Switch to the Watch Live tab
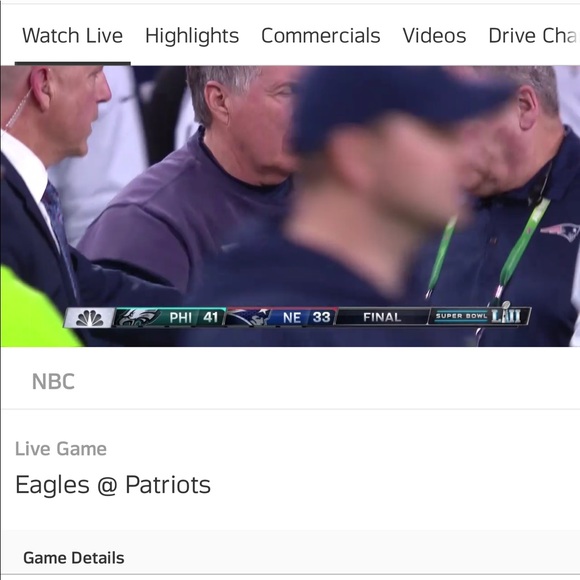This screenshot has width=580, height=580. 72,36
